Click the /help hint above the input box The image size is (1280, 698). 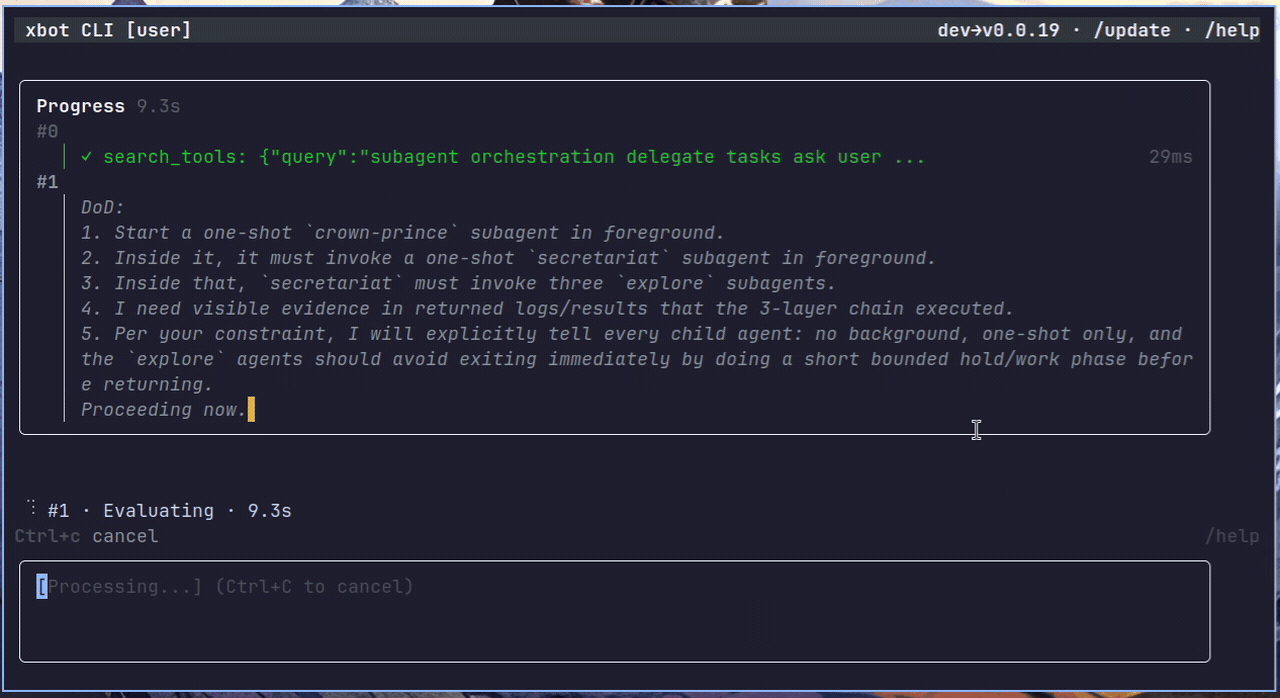pos(1232,536)
